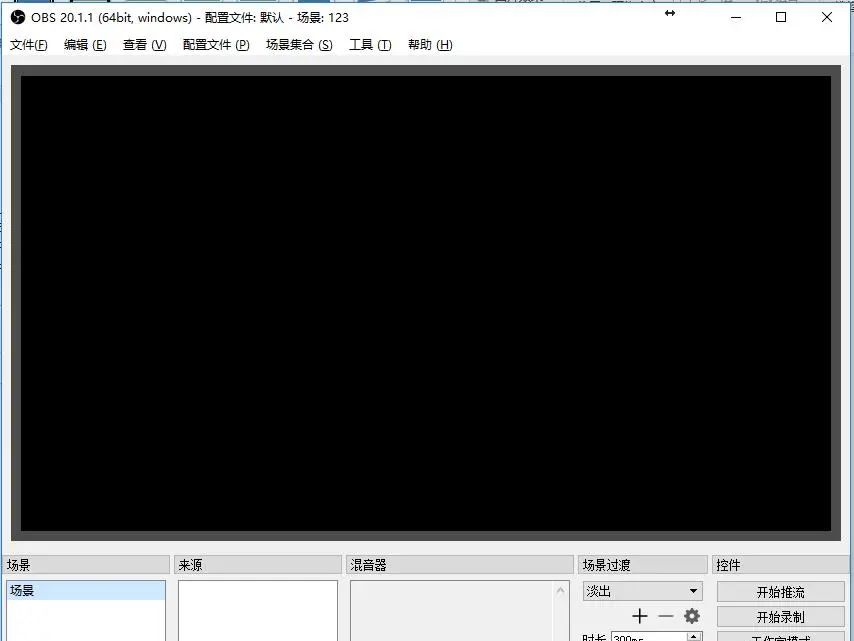
Task: Click the 开始录制 button
Action: coord(780,616)
